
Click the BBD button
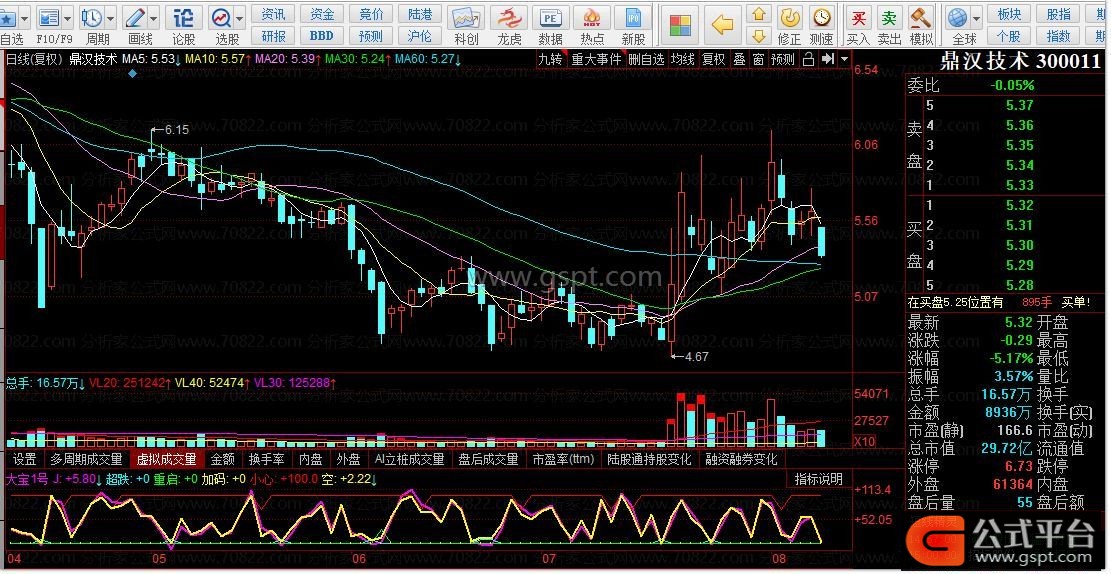click(x=322, y=35)
